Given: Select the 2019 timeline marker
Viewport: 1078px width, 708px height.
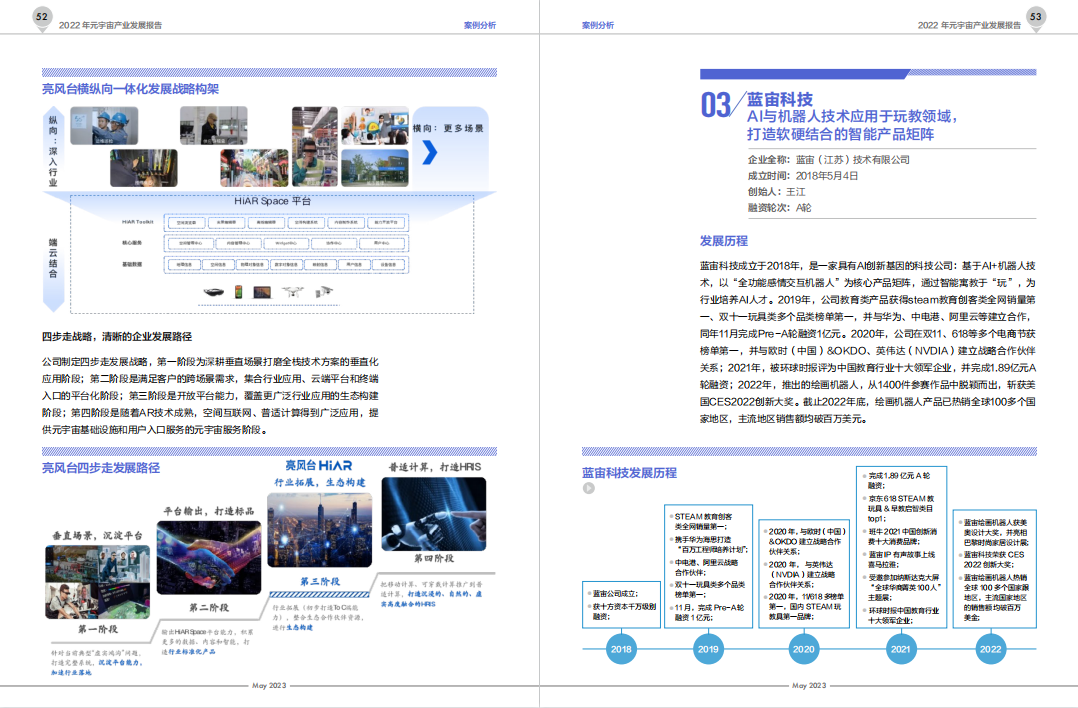Looking at the screenshot, I should click(708, 649).
